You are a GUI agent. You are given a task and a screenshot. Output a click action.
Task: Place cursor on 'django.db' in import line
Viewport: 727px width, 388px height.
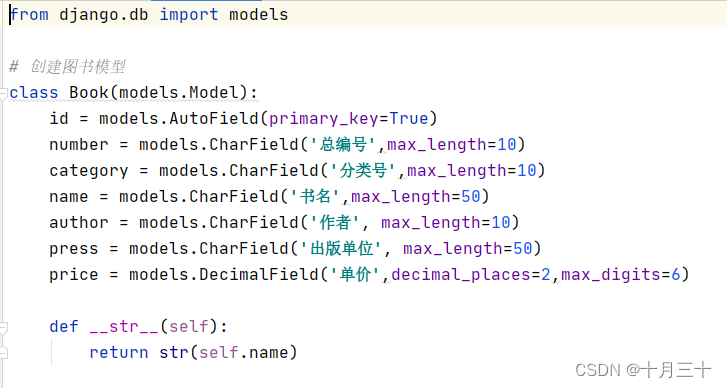[x=104, y=15]
